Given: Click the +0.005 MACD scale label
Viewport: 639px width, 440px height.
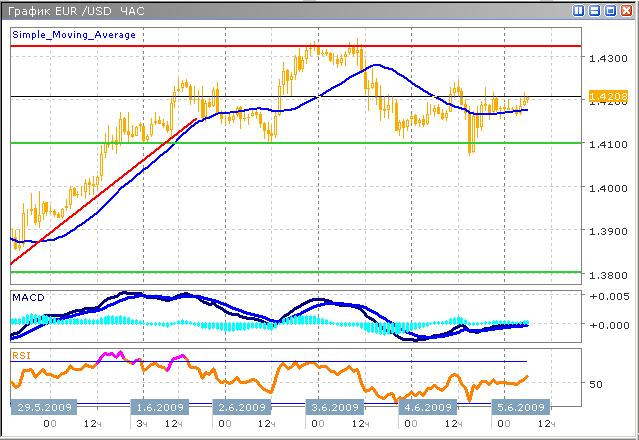Looking at the screenshot, I should coord(608,297).
